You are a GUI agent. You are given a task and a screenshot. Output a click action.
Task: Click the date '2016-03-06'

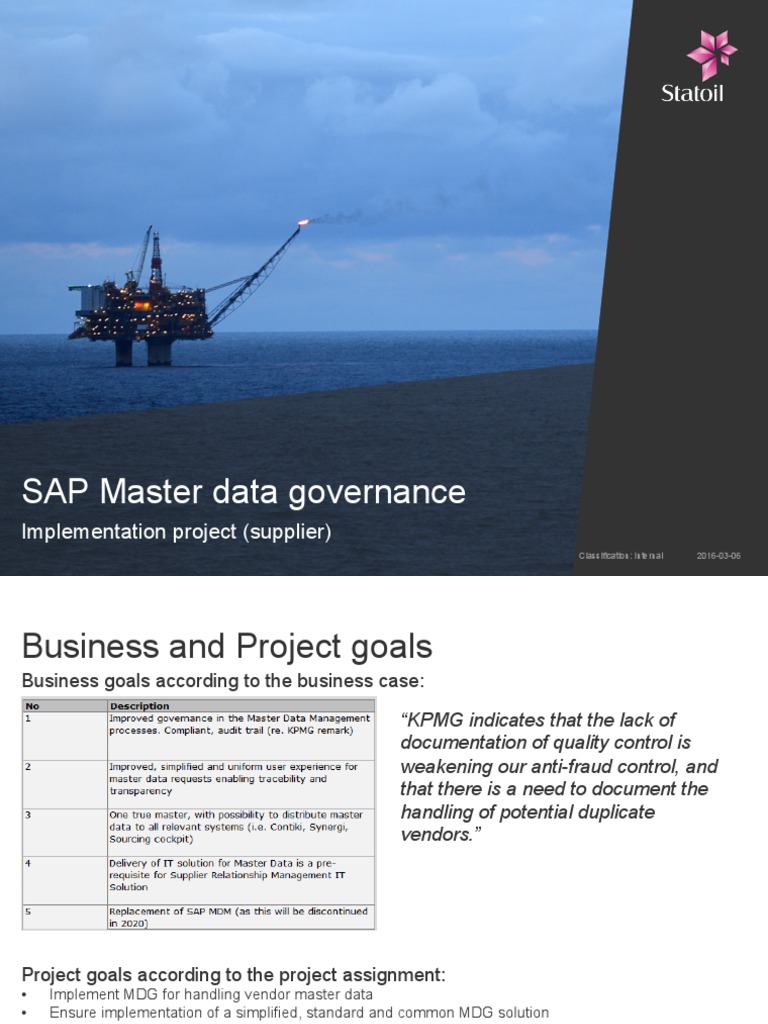(x=718, y=556)
